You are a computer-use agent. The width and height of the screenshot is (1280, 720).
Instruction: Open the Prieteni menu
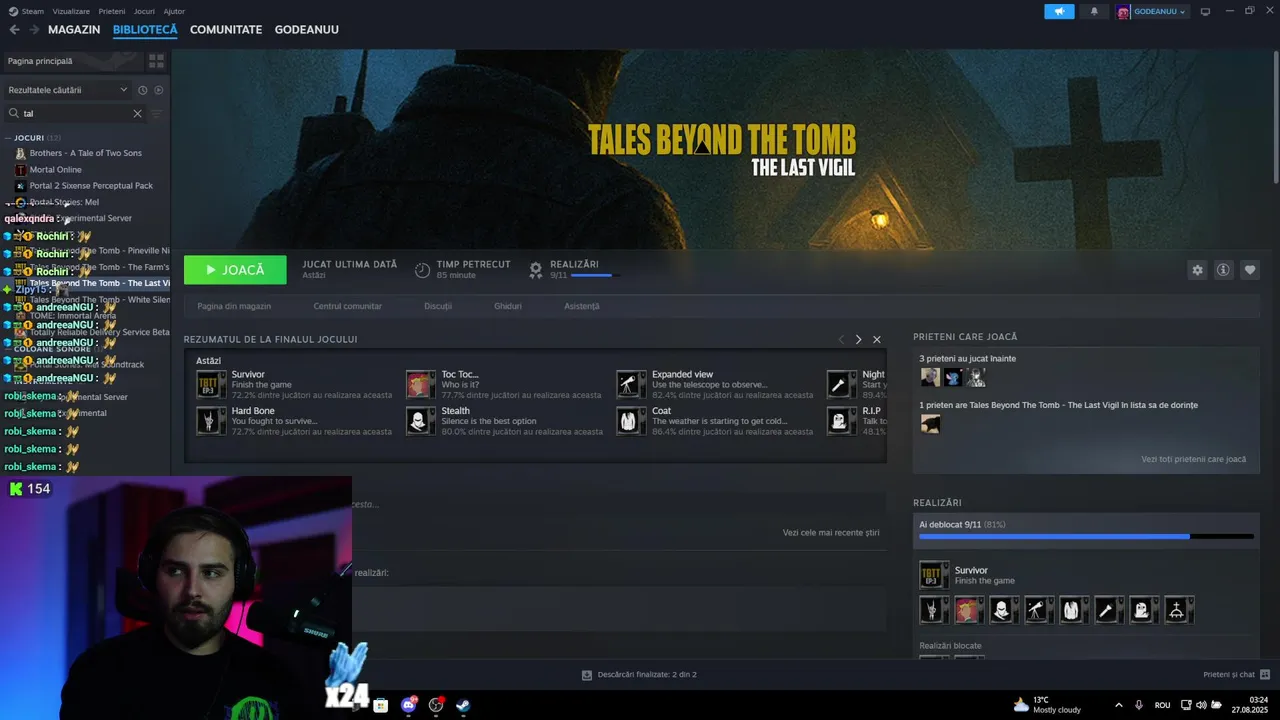112,11
